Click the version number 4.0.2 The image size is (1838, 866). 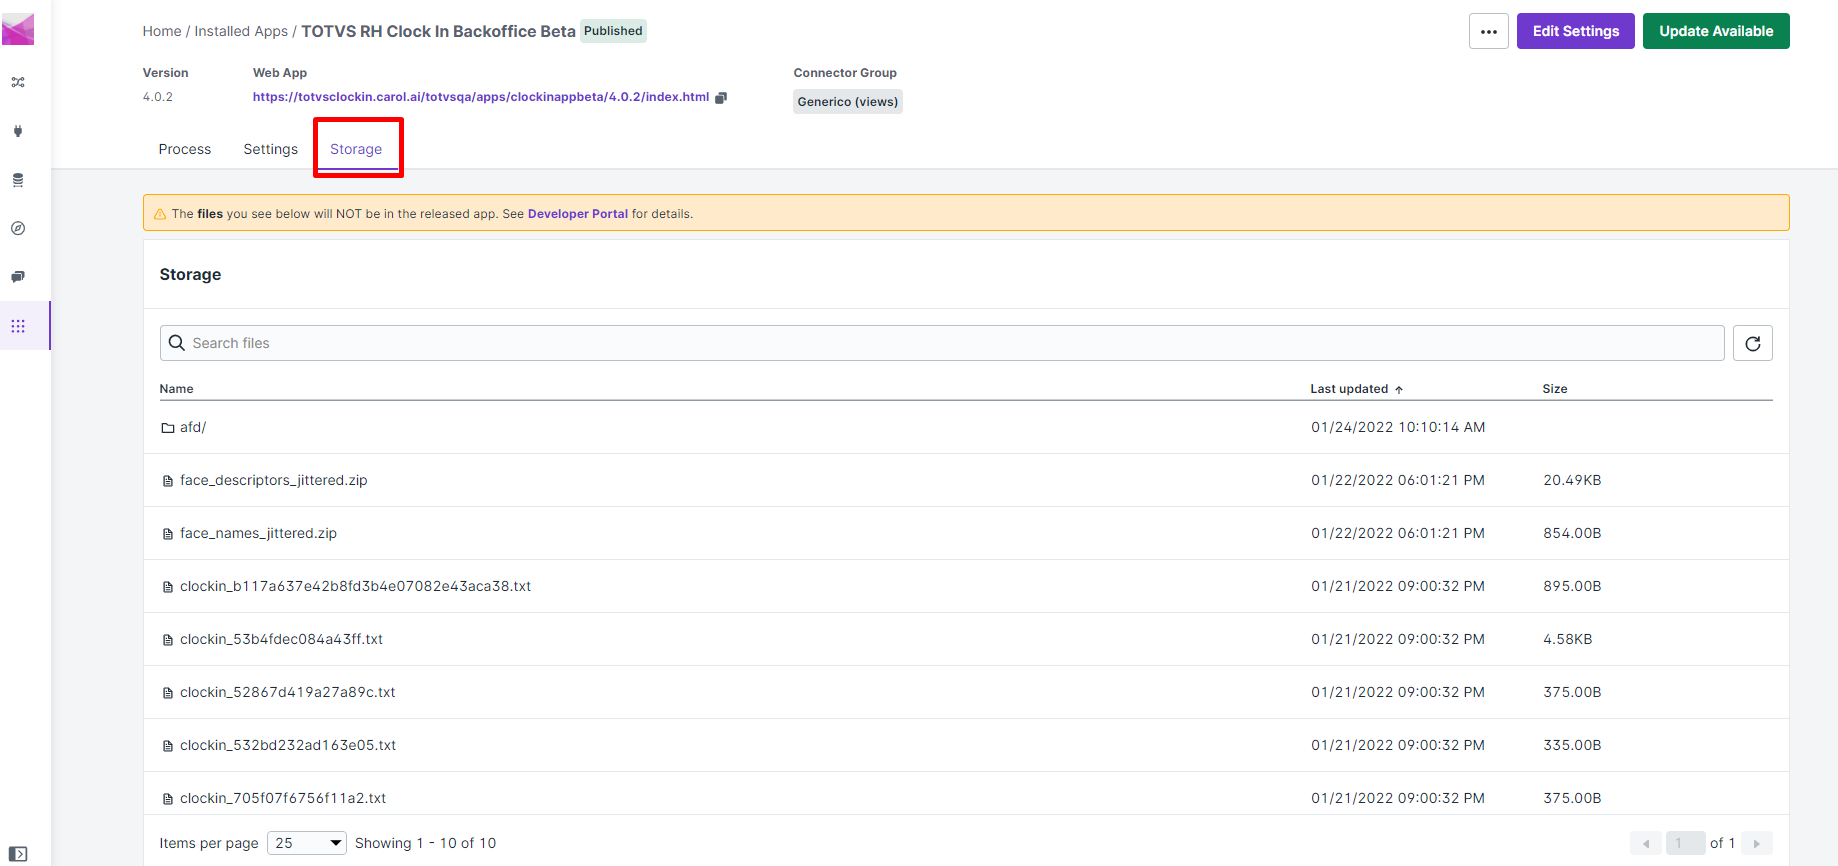[158, 97]
